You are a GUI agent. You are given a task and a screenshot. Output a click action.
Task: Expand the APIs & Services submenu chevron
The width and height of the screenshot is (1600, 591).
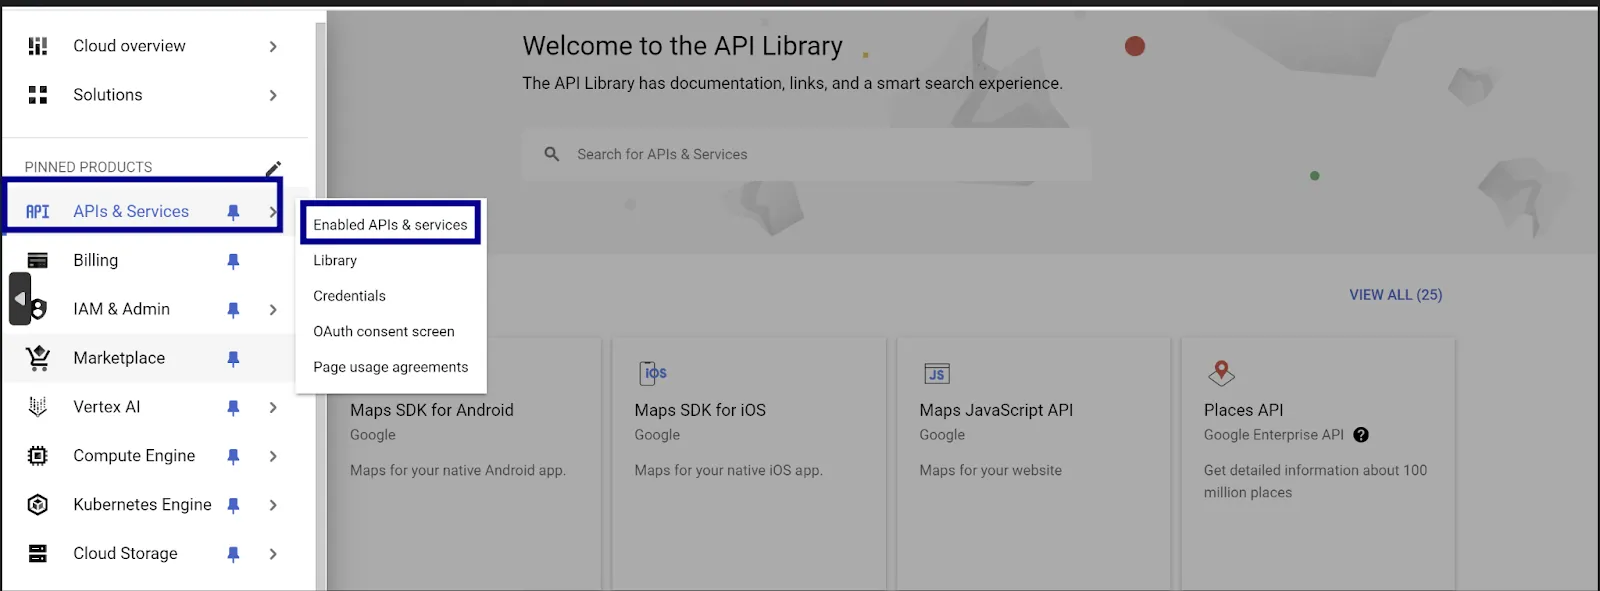coord(272,212)
